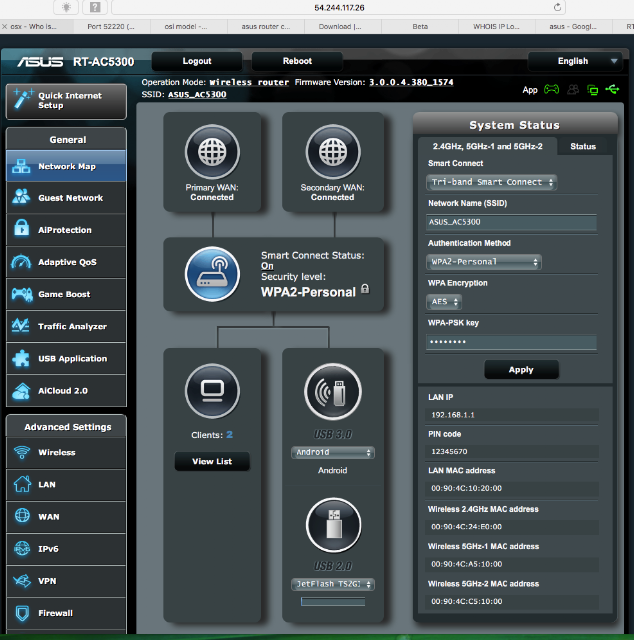The height and width of the screenshot is (640, 634).
Task: Click the green game controller icon
Action: click(551, 89)
